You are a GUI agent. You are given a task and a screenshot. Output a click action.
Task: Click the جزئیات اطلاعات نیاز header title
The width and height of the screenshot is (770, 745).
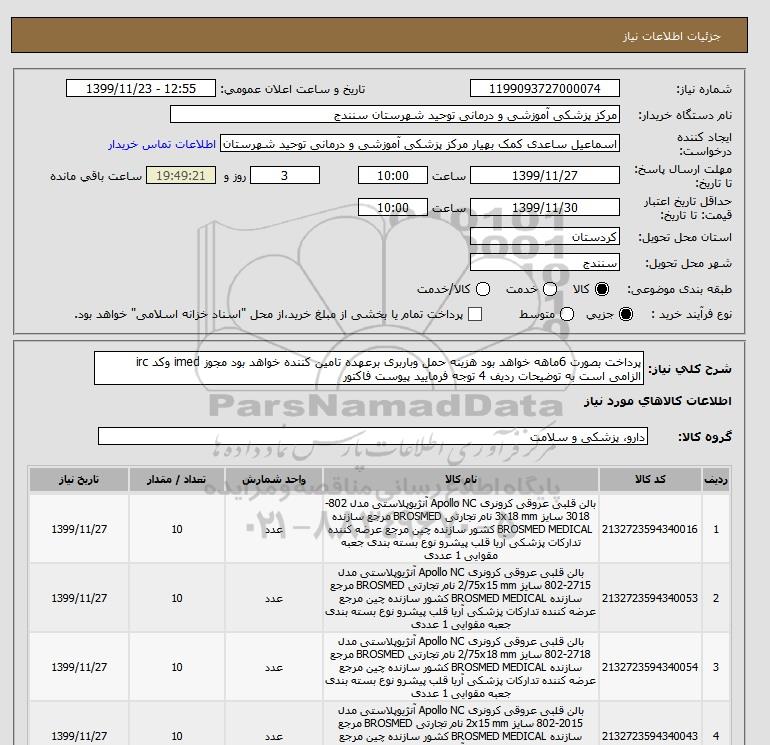(671, 36)
